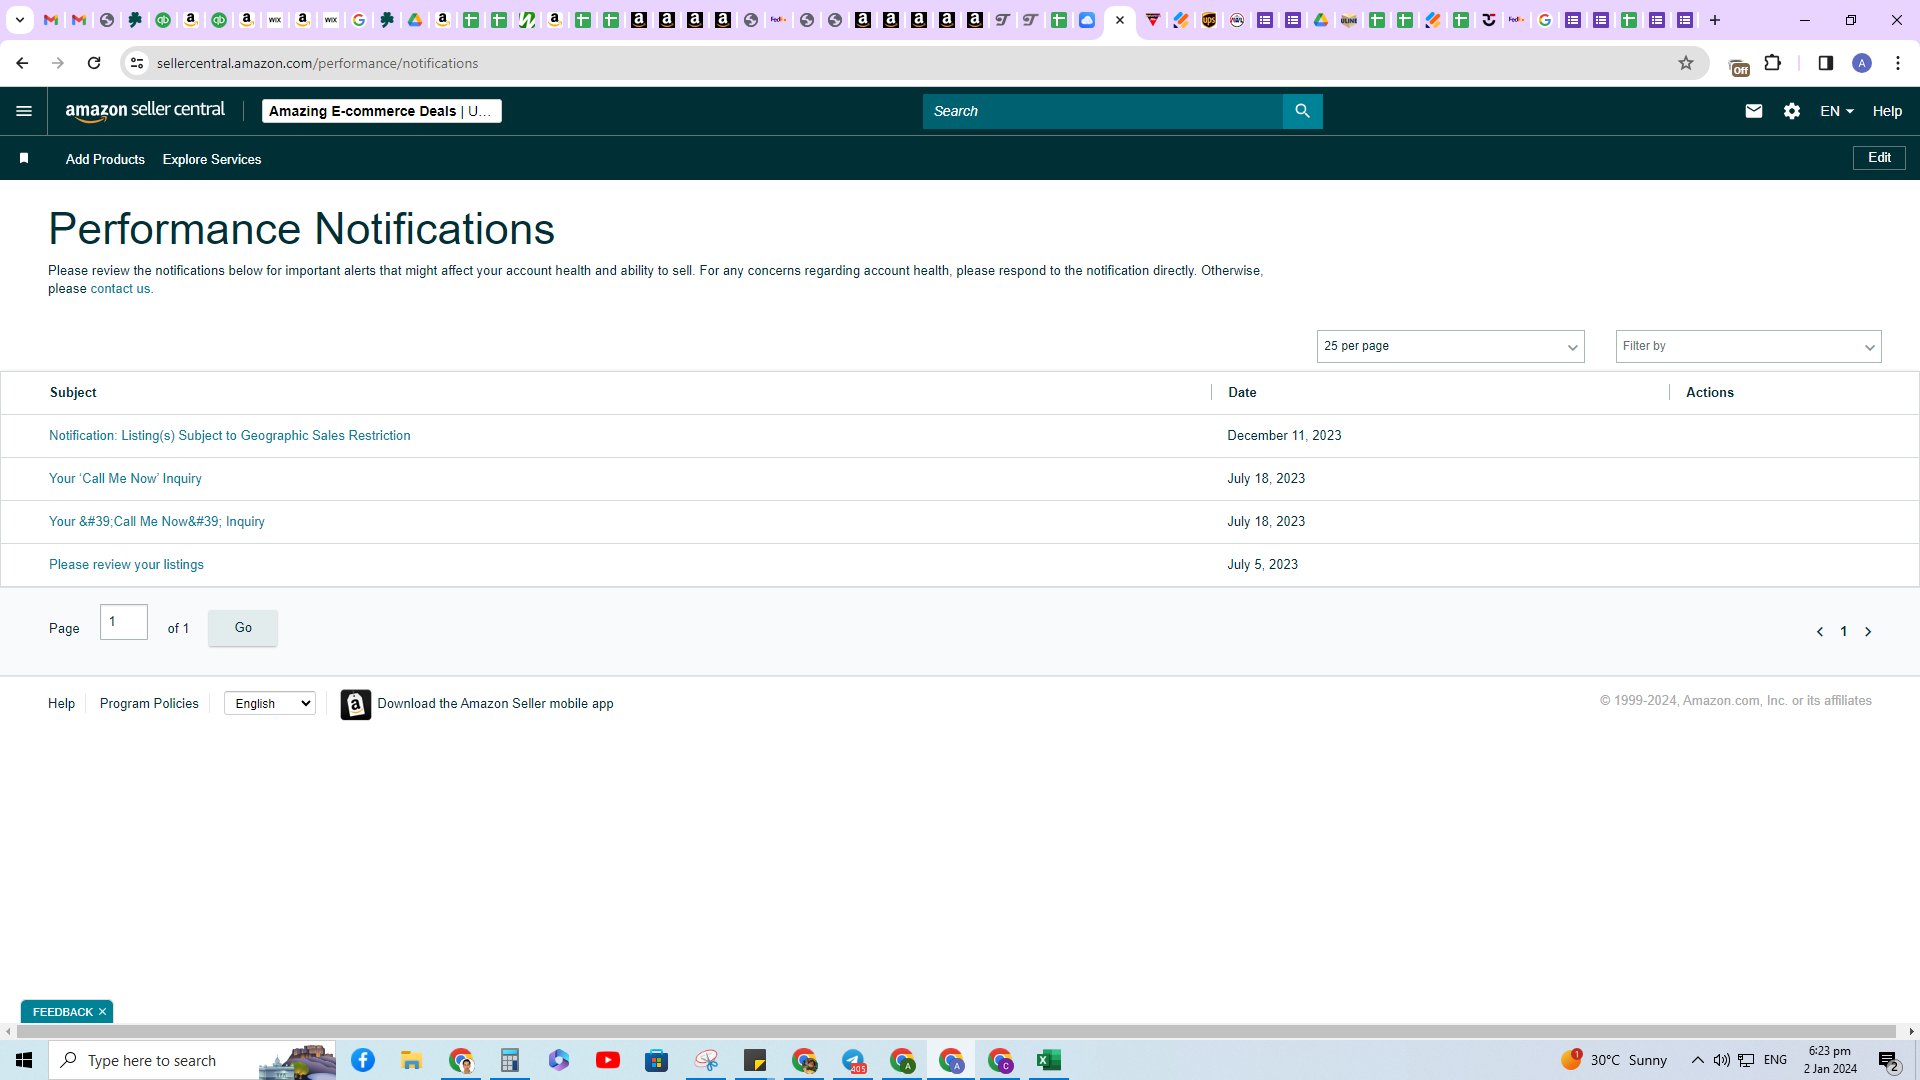
Task: Open Help in the top bar
Action: pyautogui.click(x=1887, y=111)
